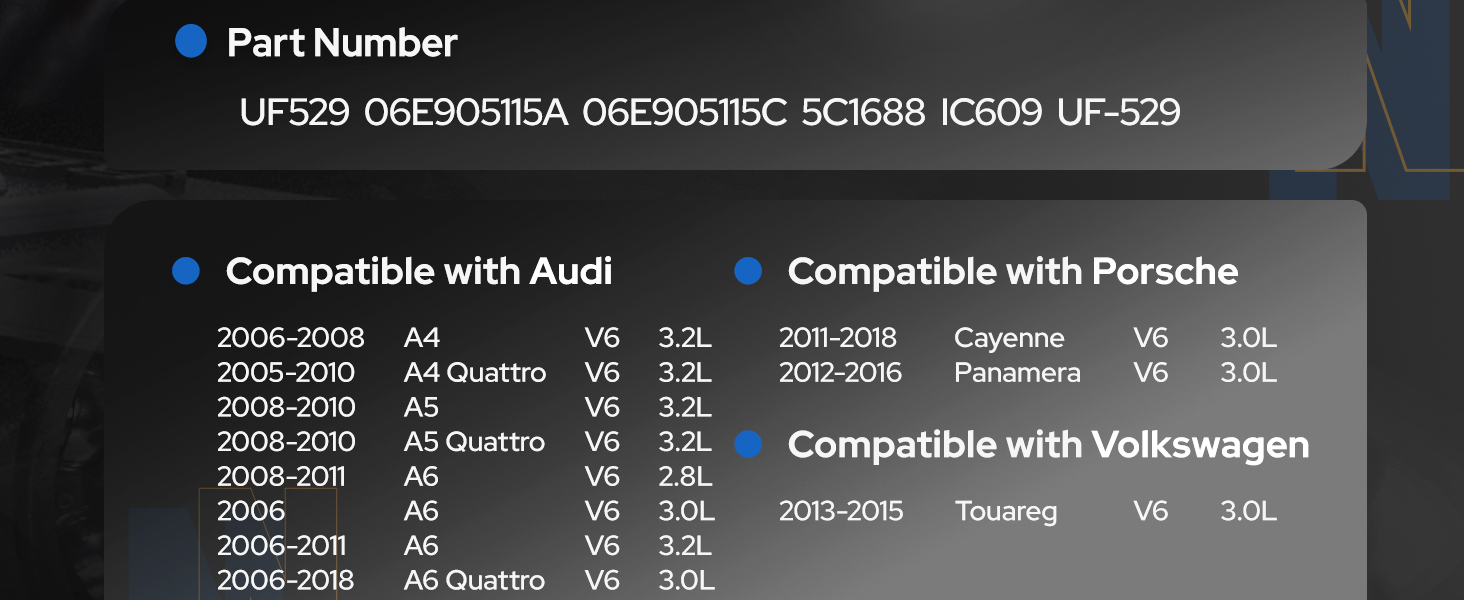Click the first UF529 part number
1464x600 pixels.
pyautogui.click(x=294, y=112)
